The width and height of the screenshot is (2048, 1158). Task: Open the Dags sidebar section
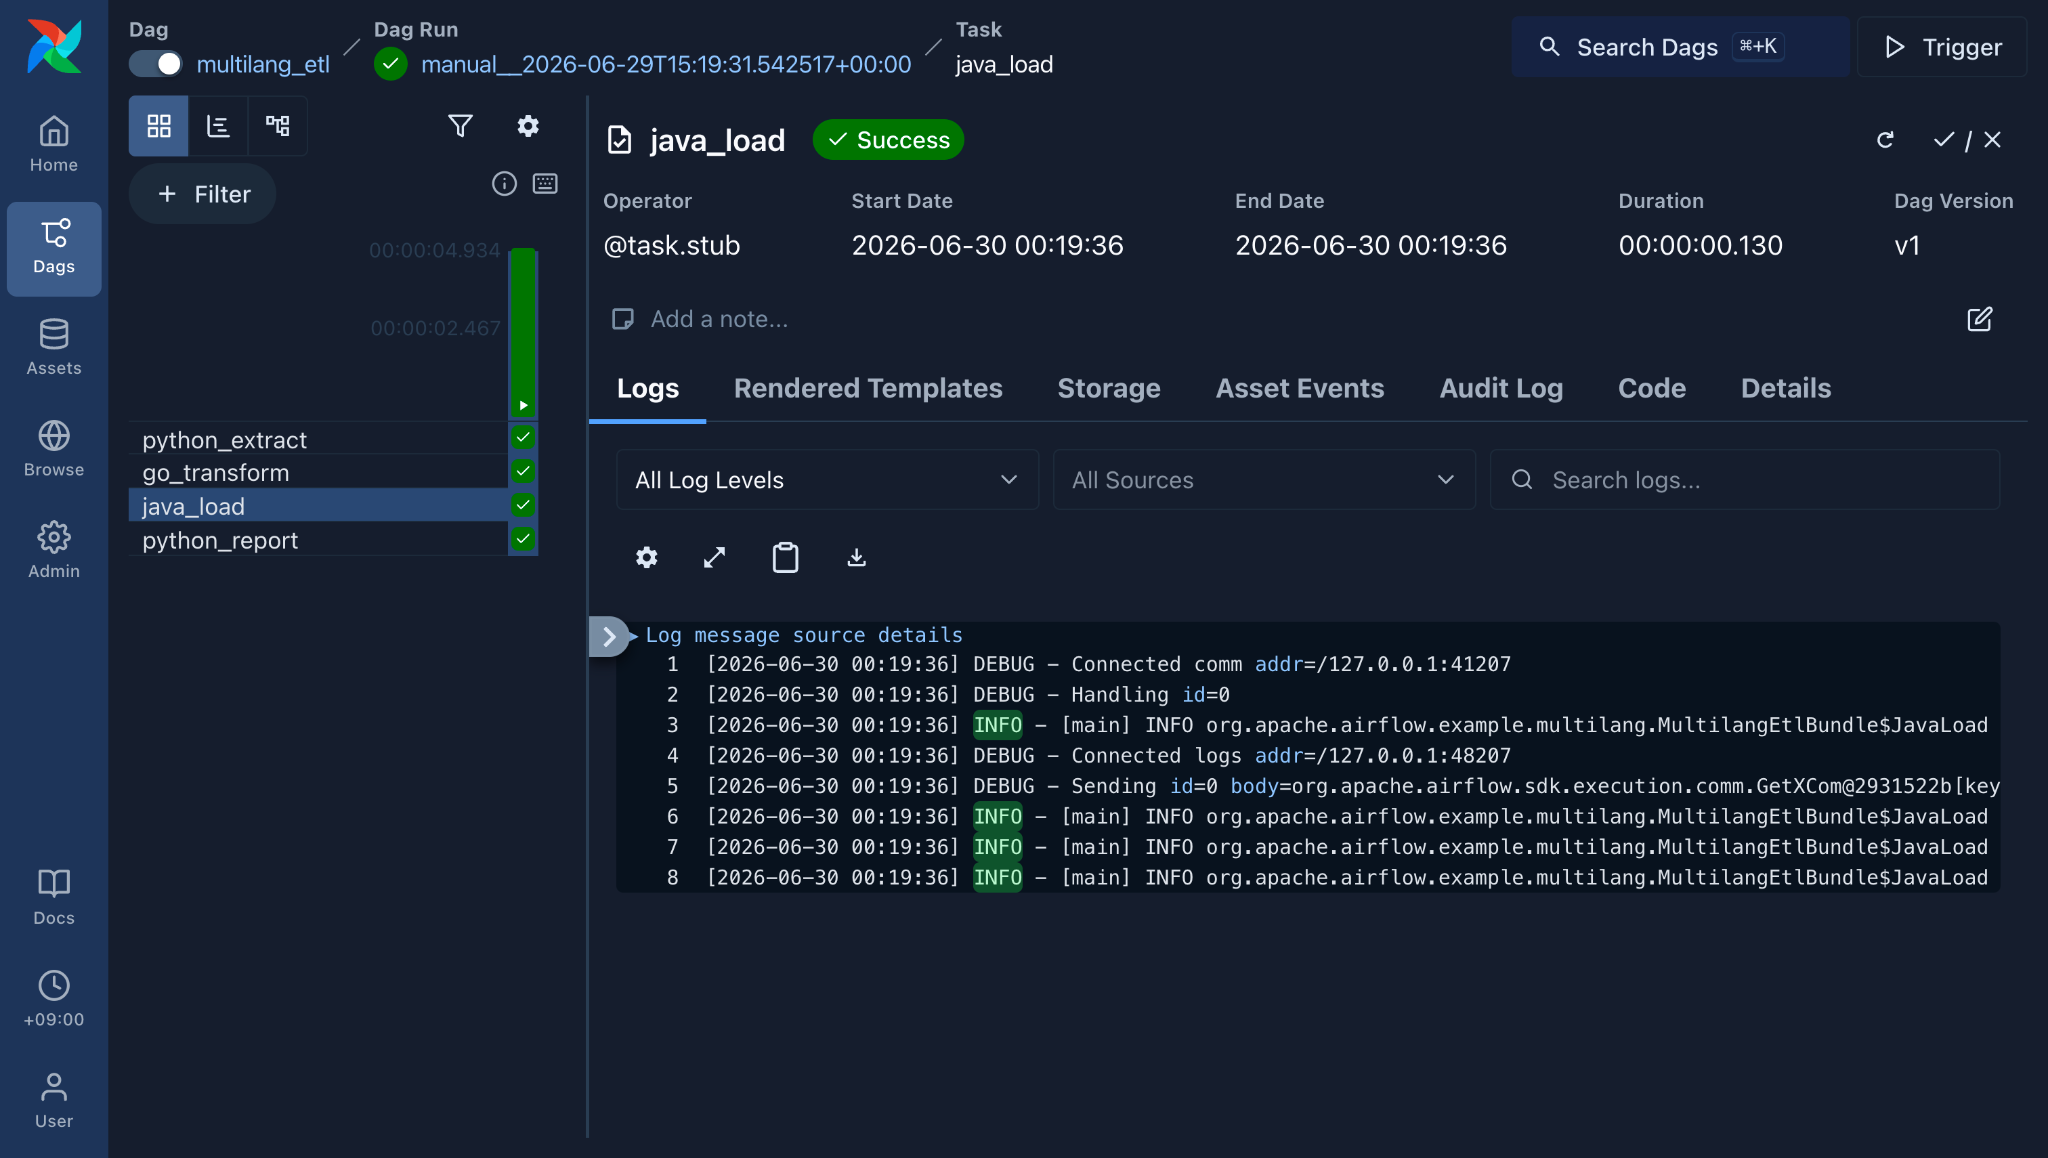coord(54,248)
